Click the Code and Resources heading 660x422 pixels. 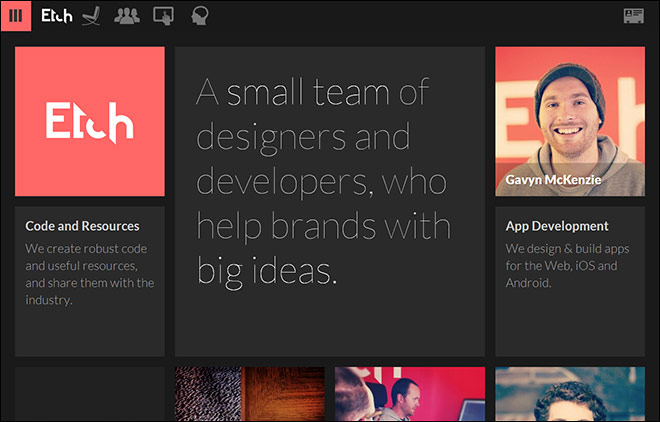(82, 226)
